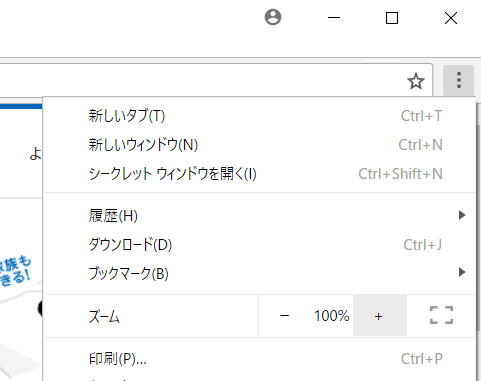Maximize the browser window
Screen dimensions: 481x381
tap(392, 18)
